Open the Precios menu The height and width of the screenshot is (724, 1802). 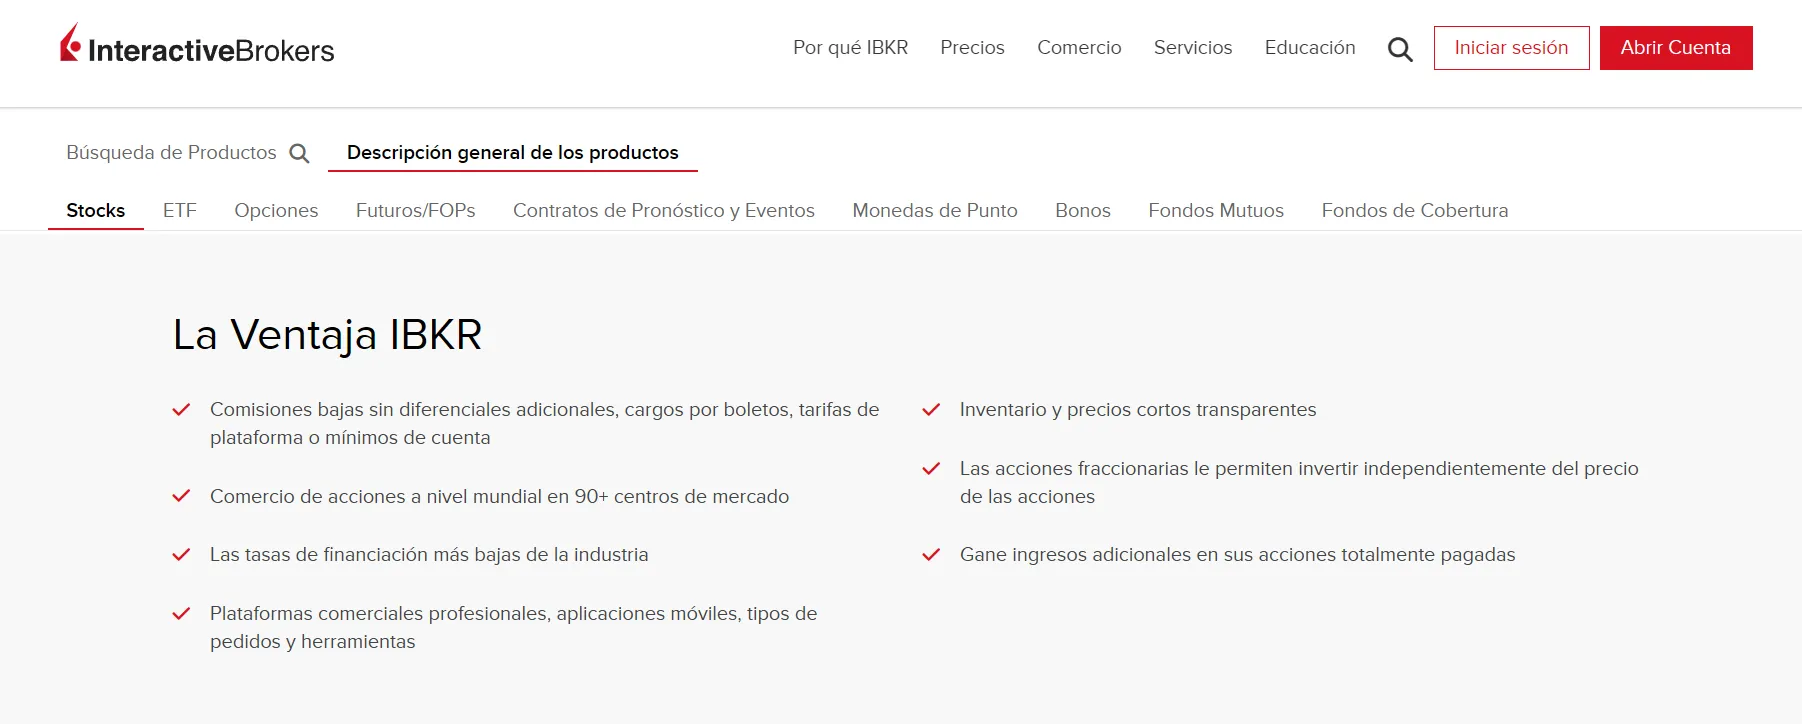[972, 48]
